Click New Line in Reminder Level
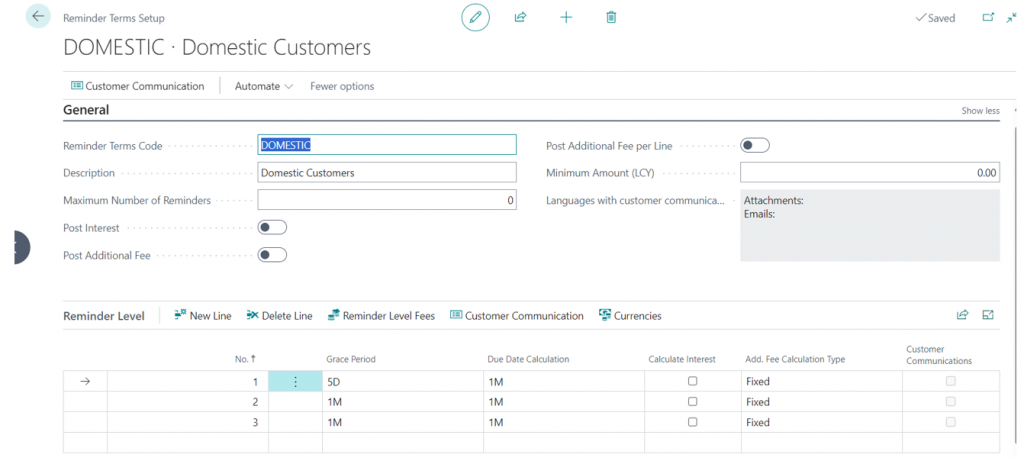The image size is (1024, 461). pyautogui.click(x=202, y=316)
